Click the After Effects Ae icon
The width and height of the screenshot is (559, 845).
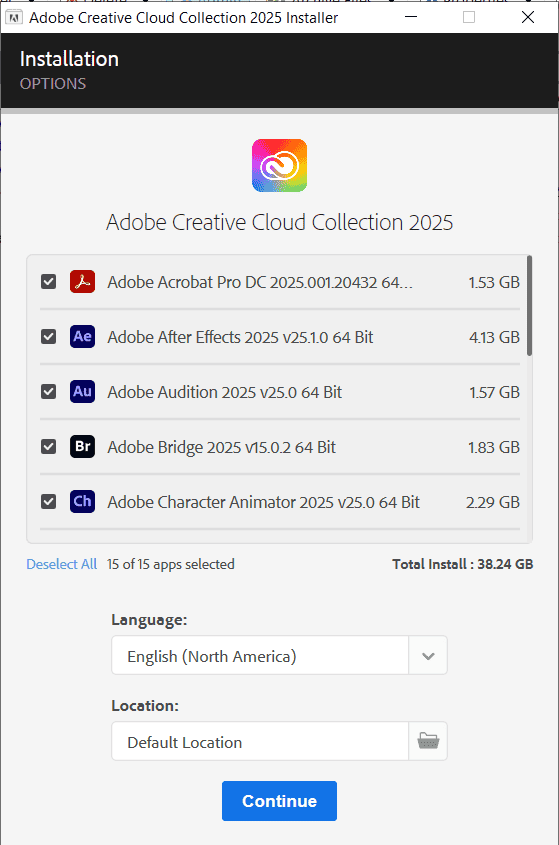[x=82, y=337]
